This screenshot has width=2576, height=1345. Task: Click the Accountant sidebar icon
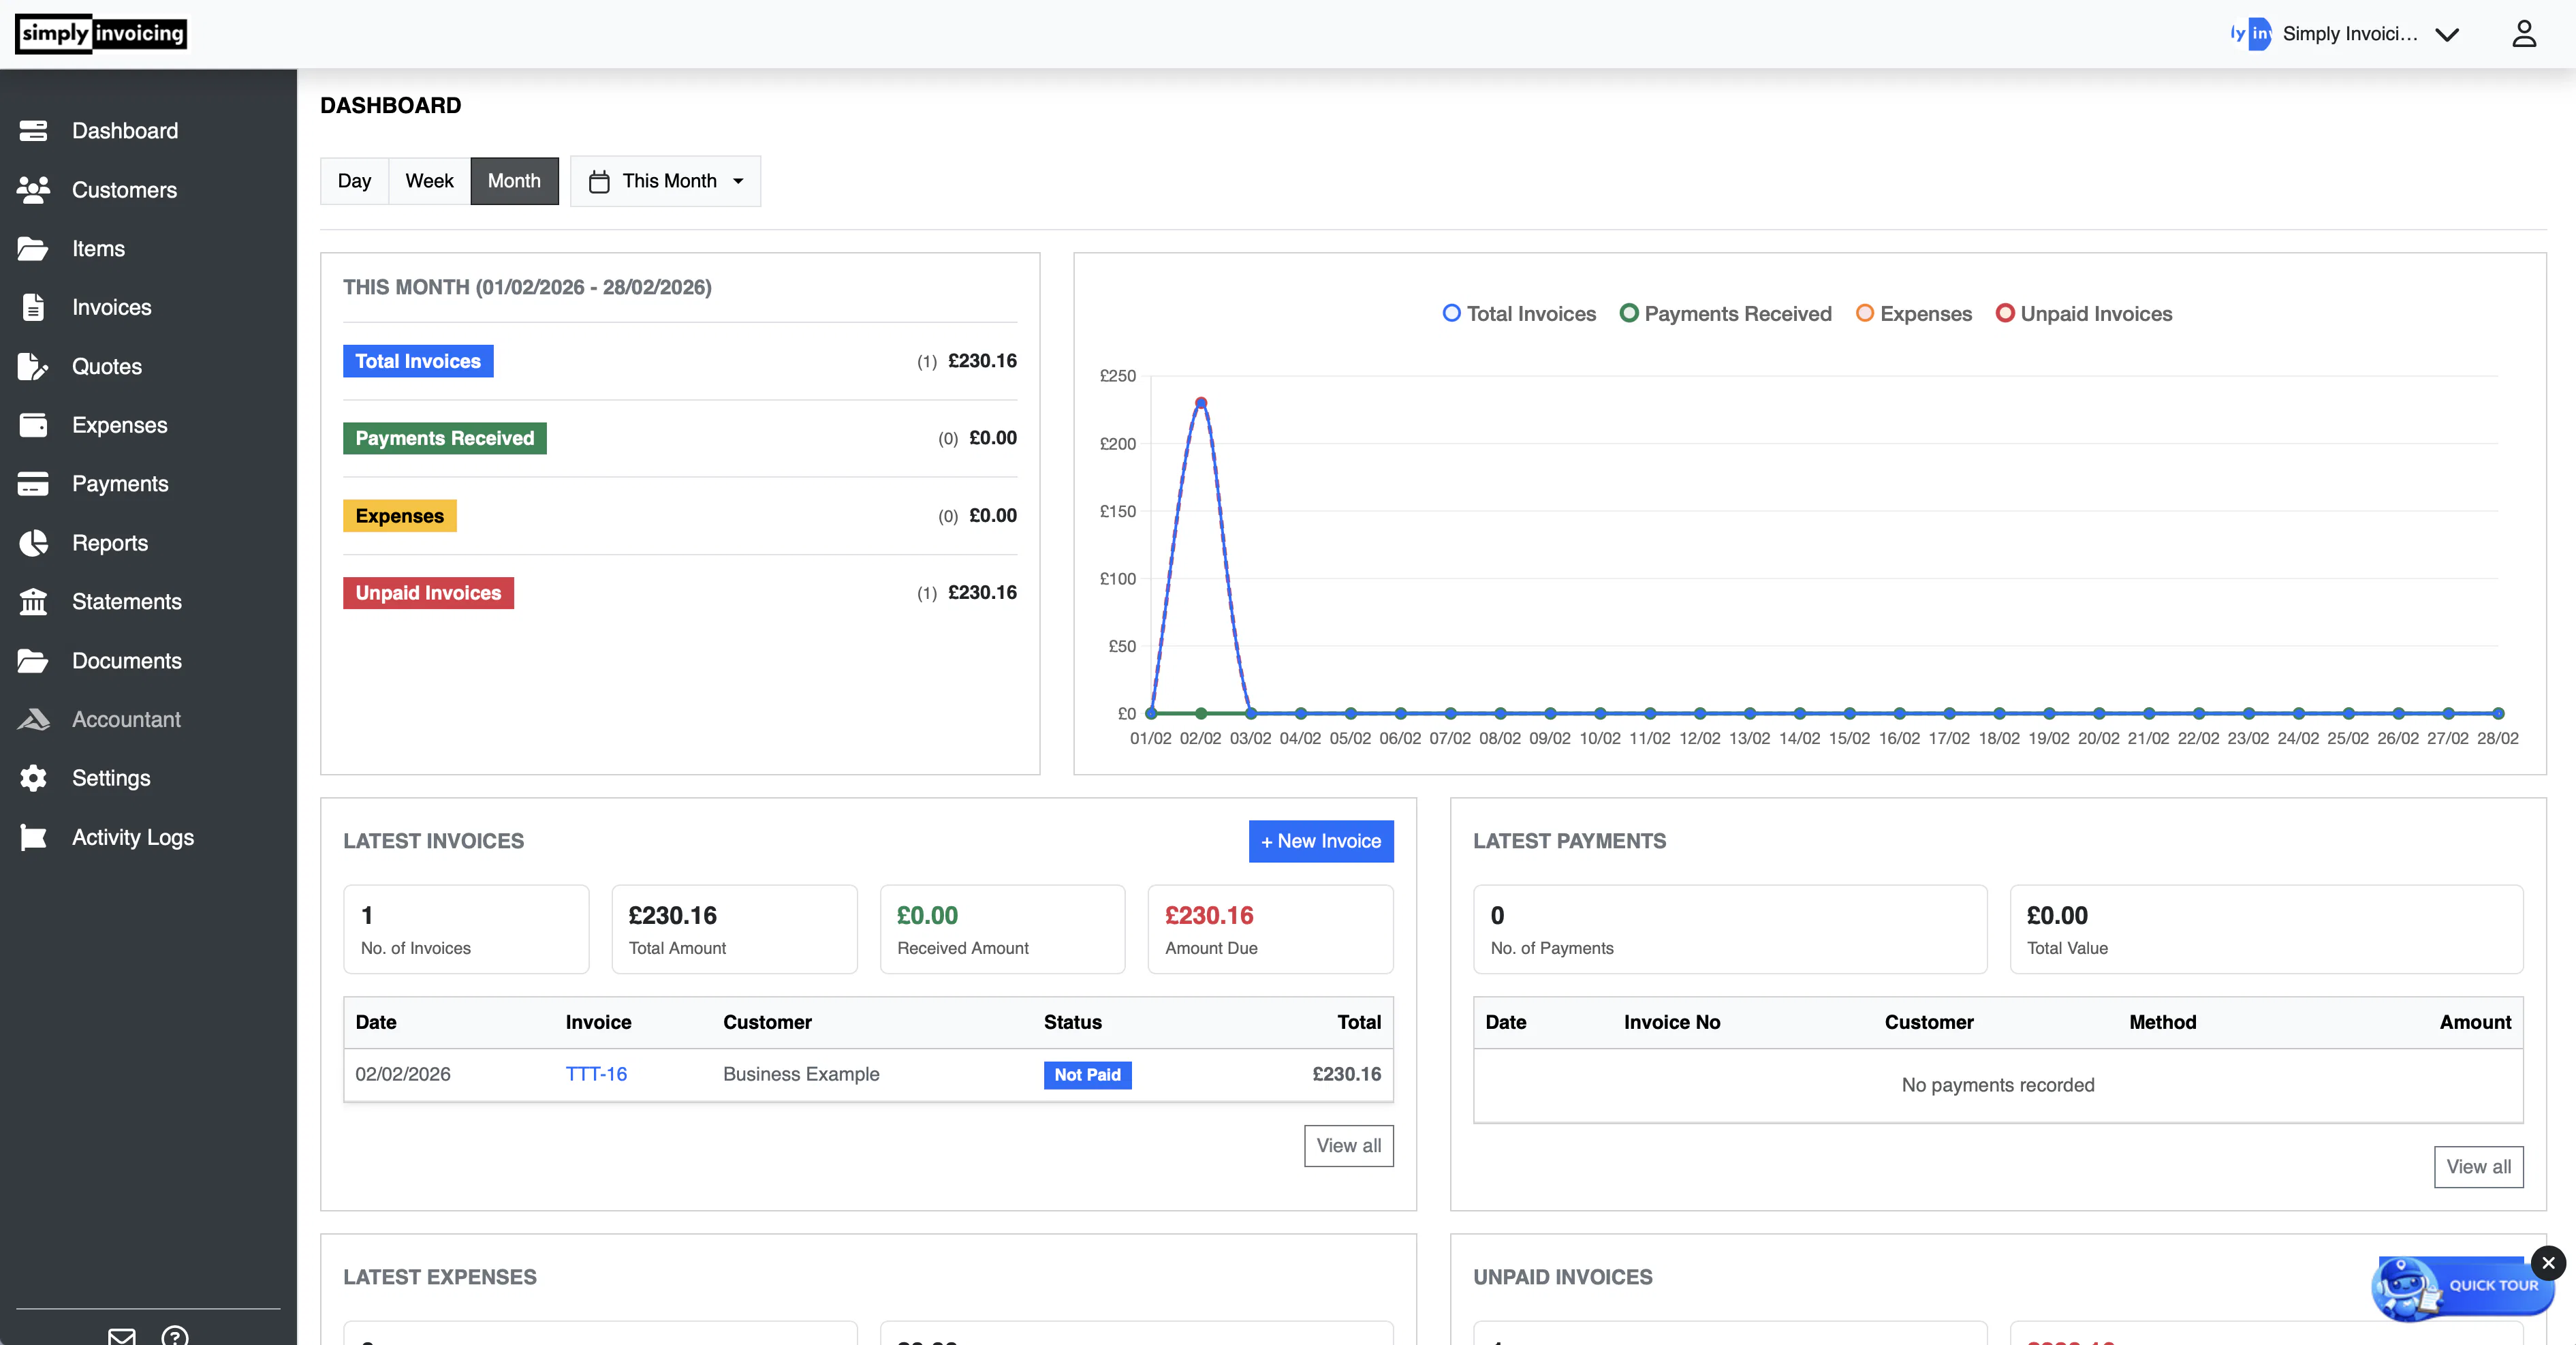click(33, 720)
